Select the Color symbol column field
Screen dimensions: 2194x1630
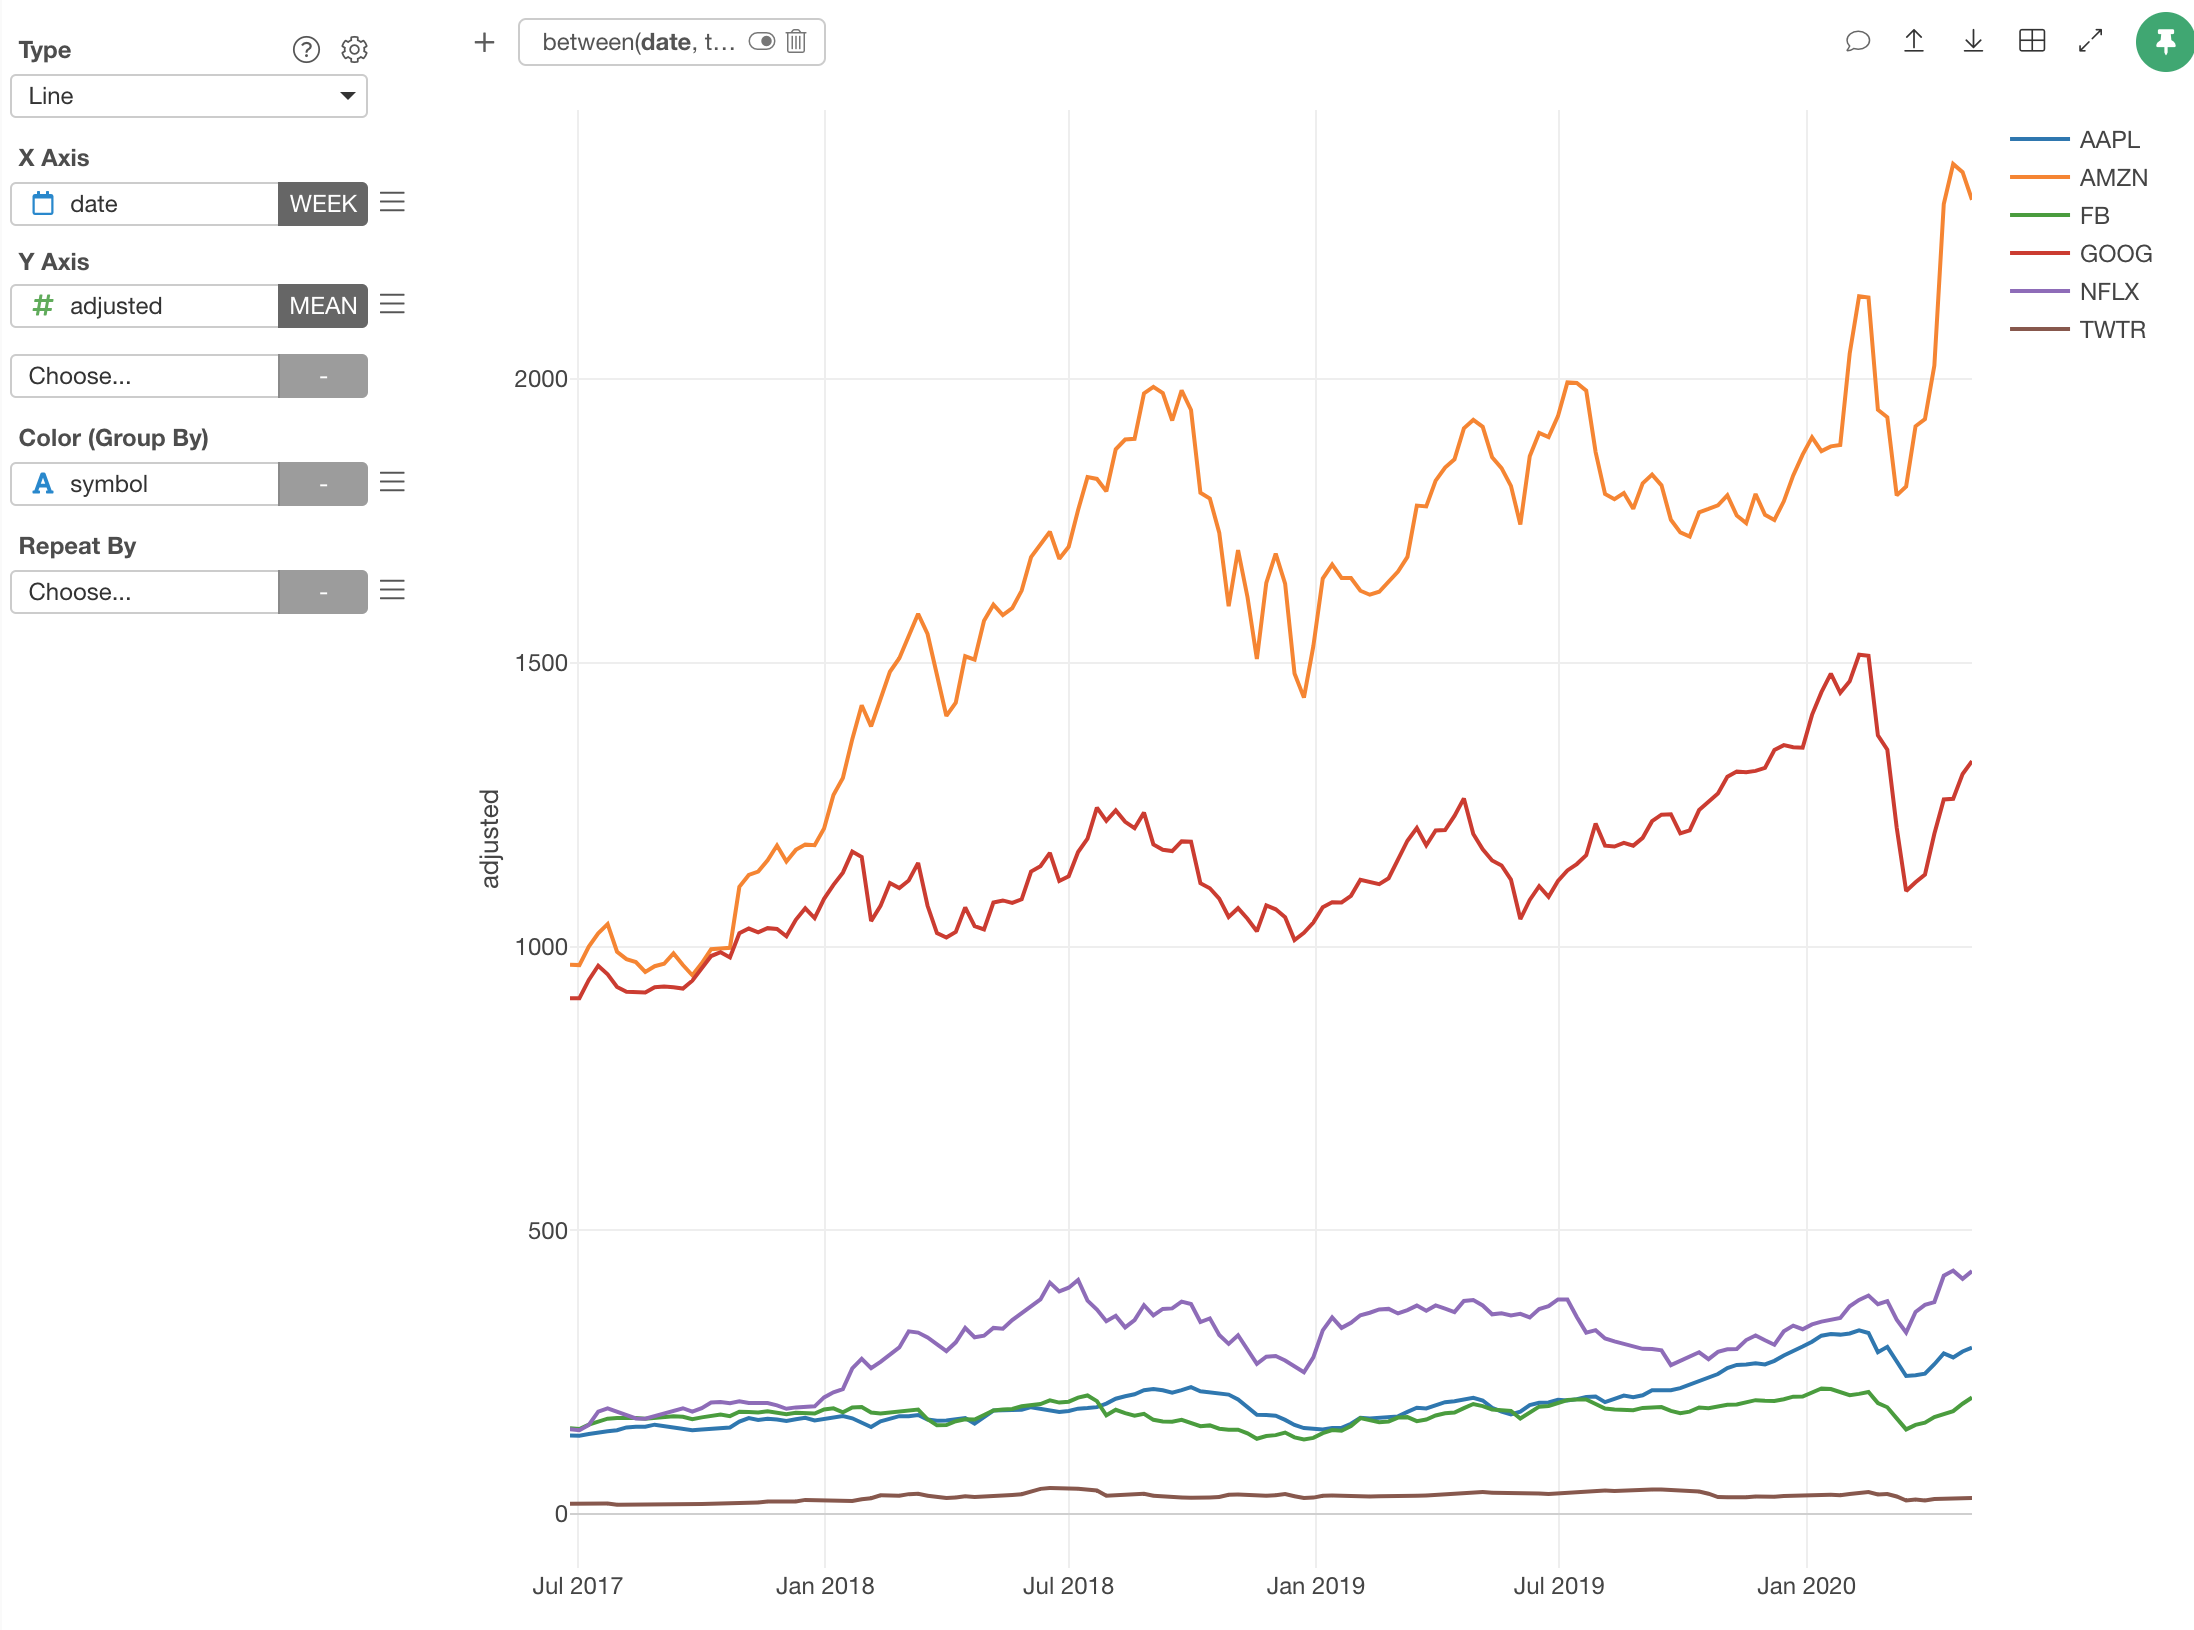tap(145, 484)
